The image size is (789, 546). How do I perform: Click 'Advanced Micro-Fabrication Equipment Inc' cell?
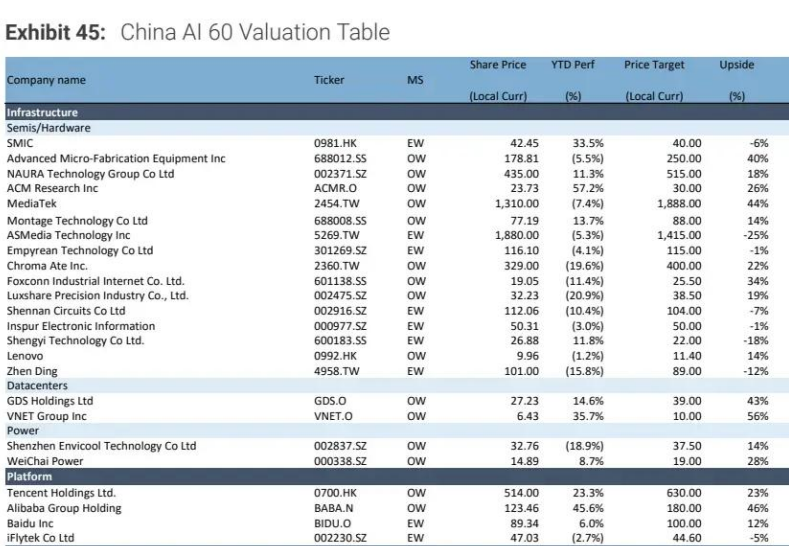pyautogui.click(x=116, y=159)
